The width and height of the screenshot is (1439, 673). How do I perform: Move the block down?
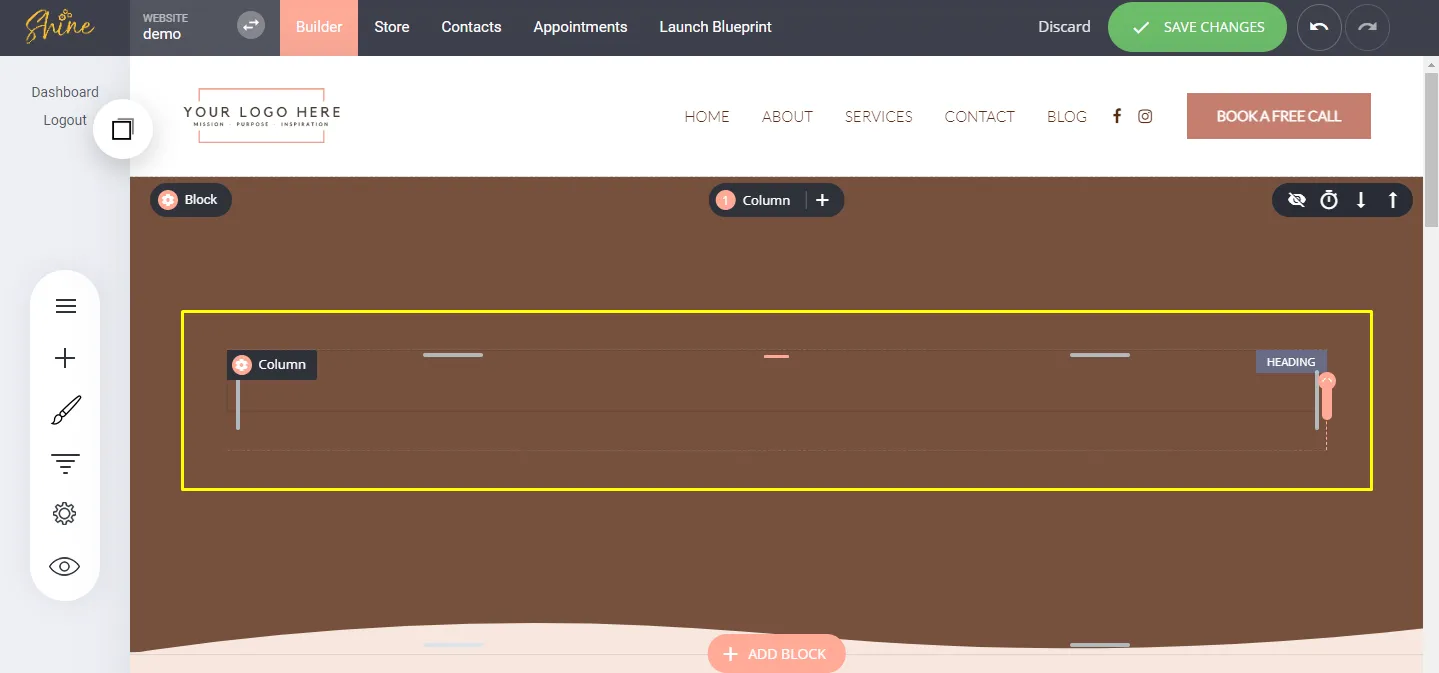1361,200
